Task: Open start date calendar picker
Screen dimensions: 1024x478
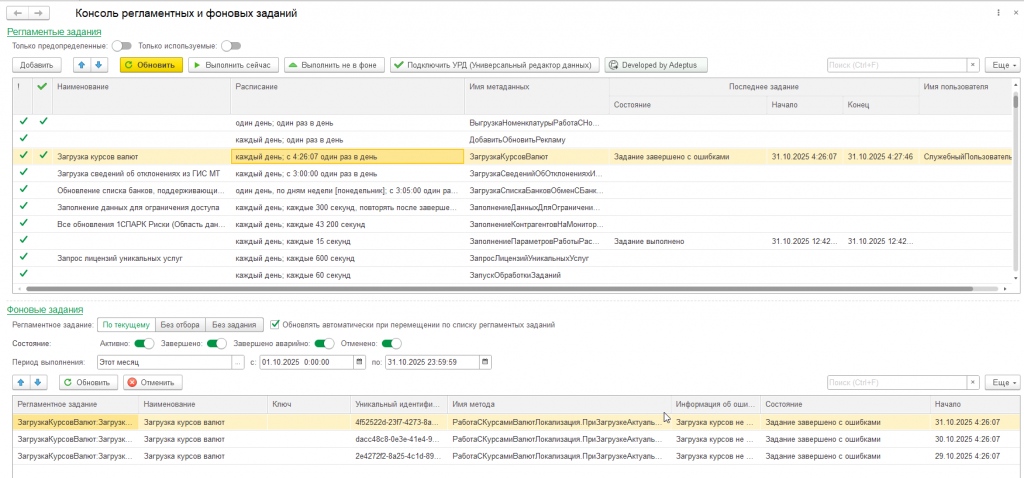Action: point(359,362)
